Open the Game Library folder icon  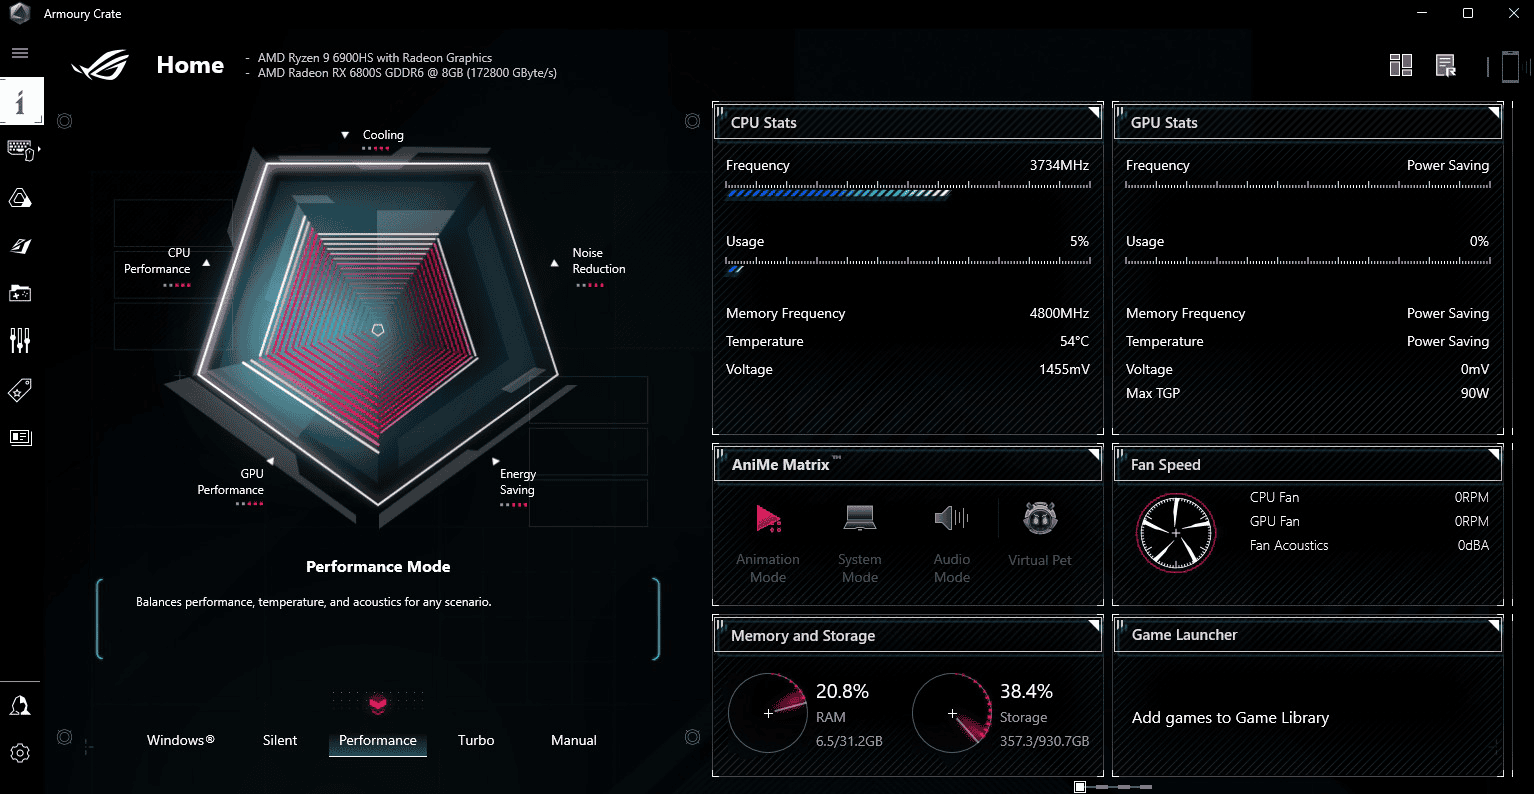[20, 293]
